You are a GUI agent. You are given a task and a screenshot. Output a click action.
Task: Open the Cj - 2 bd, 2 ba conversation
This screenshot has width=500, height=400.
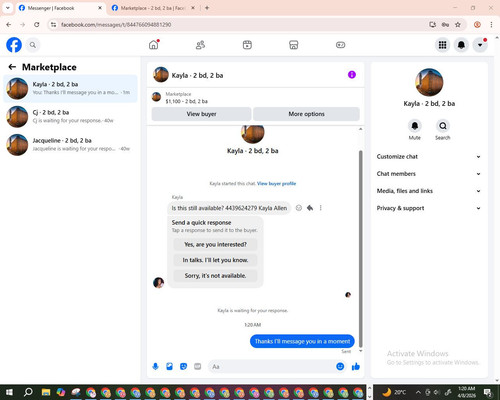tap(70, 116)
